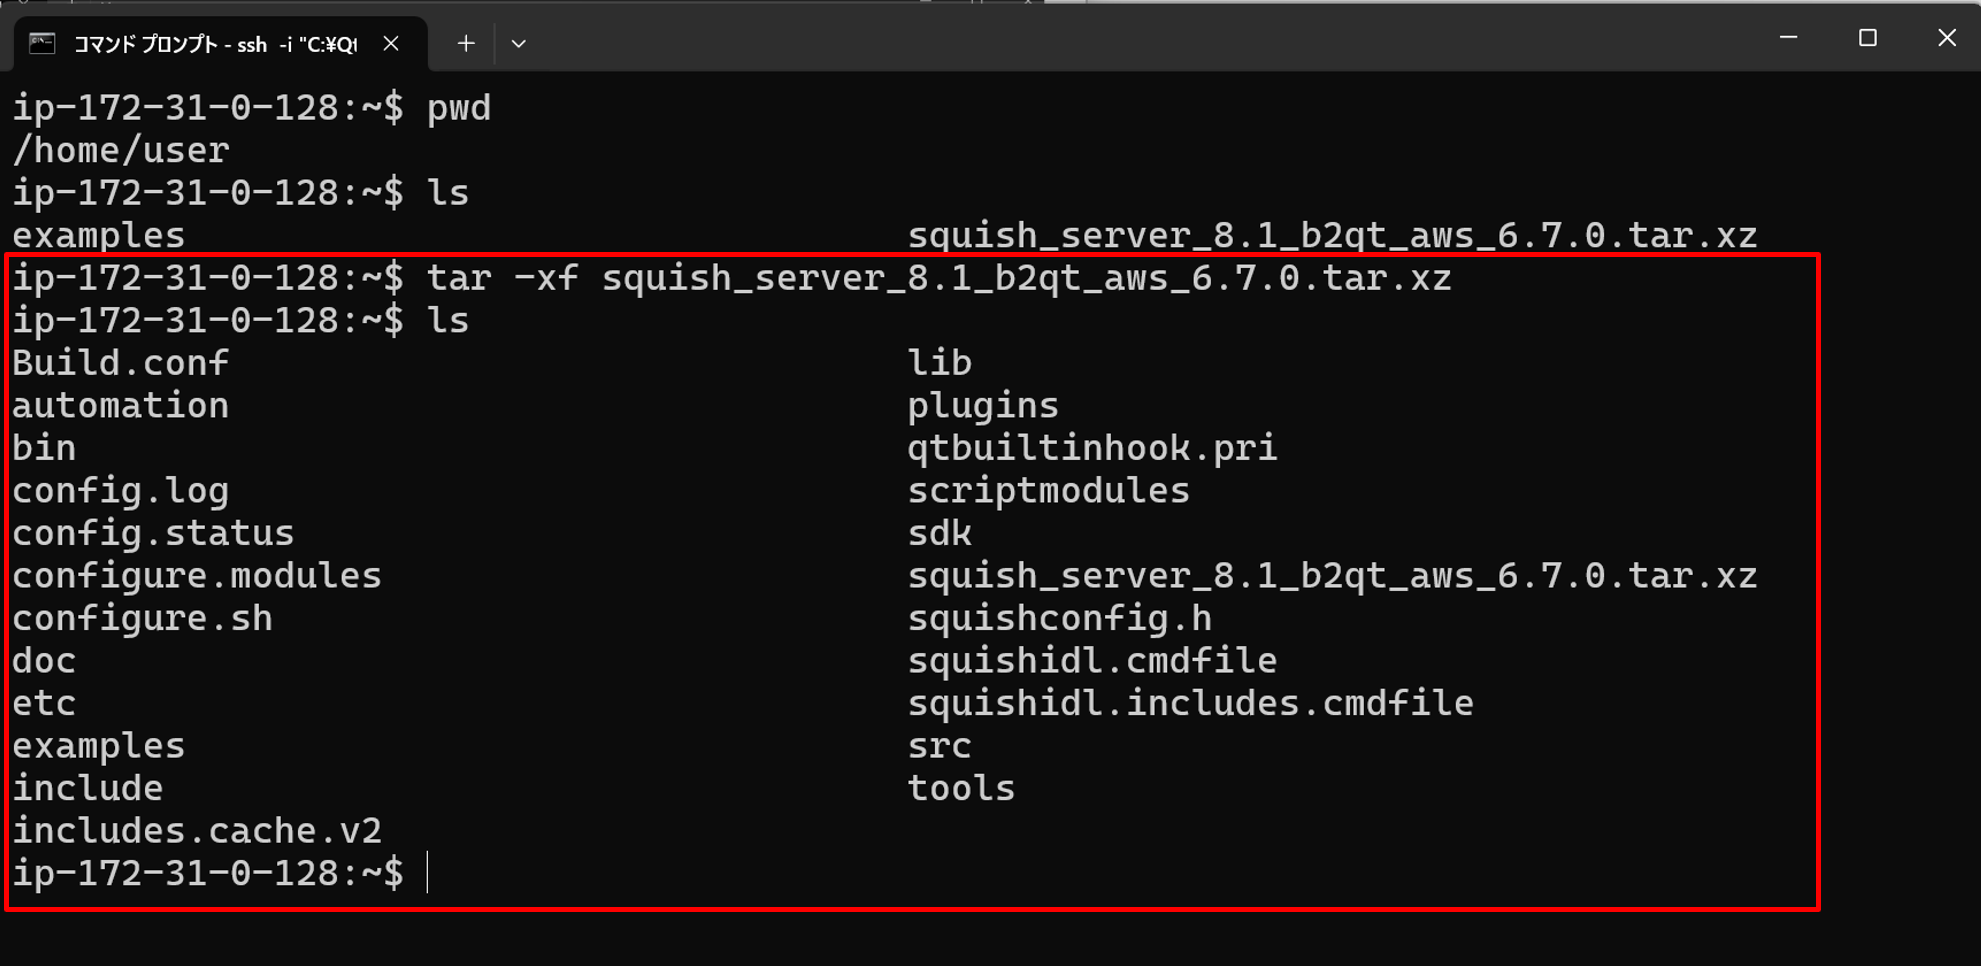Click the scriptmodules directory name
The image size is (1981, 966).
pos(1048,490)
